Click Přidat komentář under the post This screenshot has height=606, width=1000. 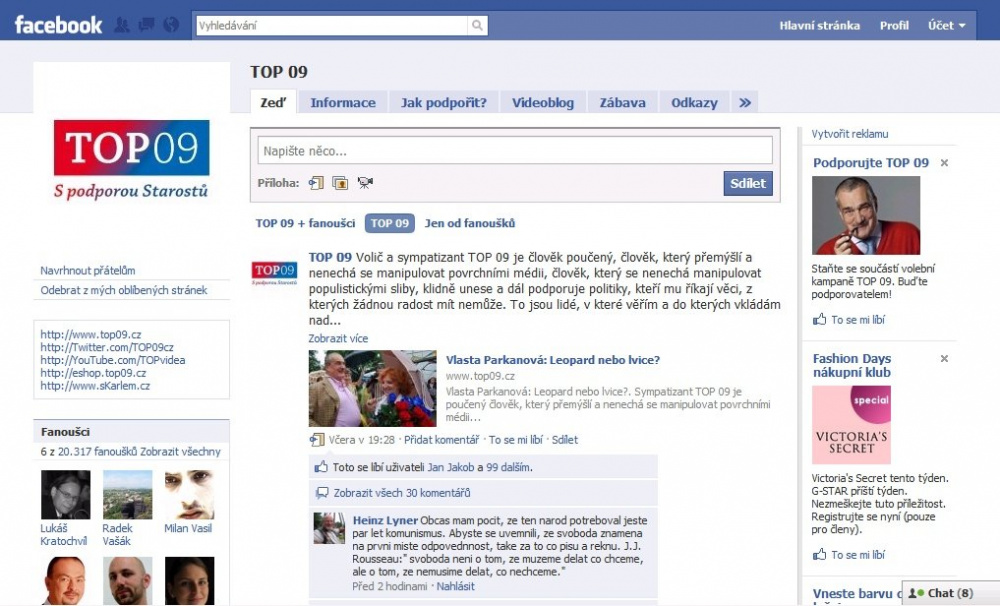point(441,440)
